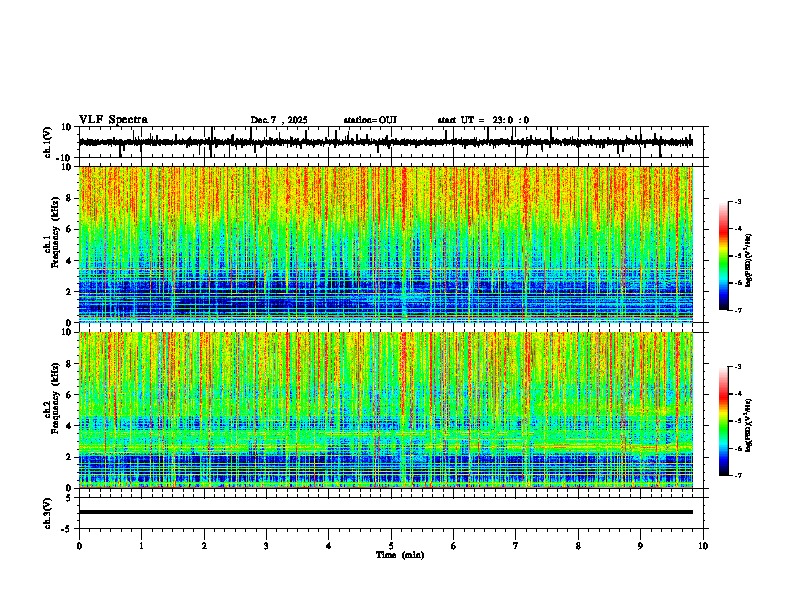Click the "VLF Spectra" title text

click(113, 120)
